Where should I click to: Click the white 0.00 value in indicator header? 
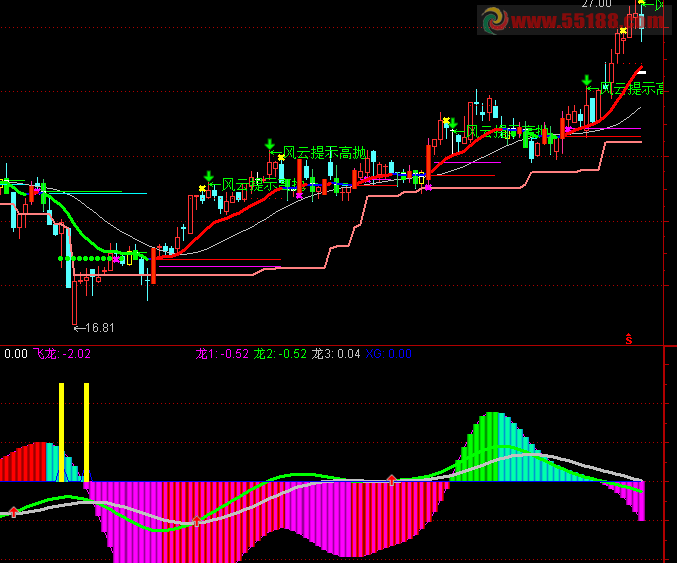[16, 354]
